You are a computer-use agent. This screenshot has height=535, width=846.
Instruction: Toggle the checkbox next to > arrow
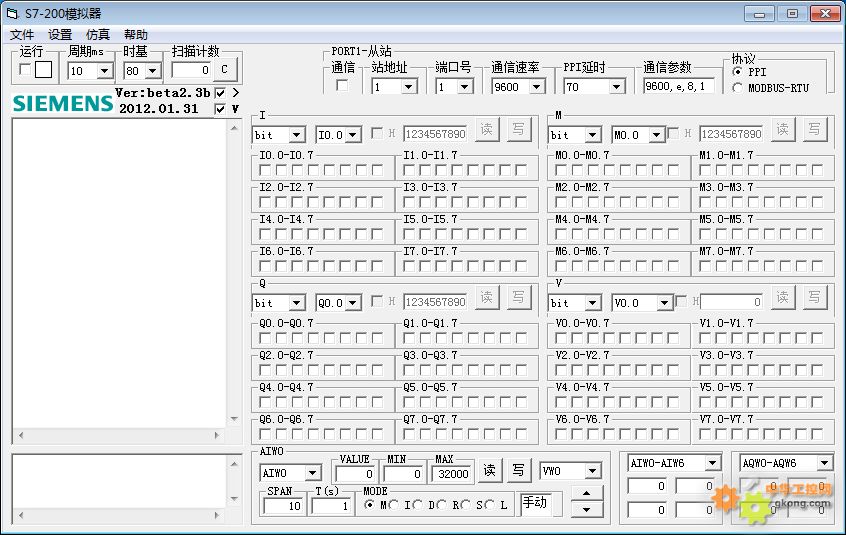(x=220, y=93)
